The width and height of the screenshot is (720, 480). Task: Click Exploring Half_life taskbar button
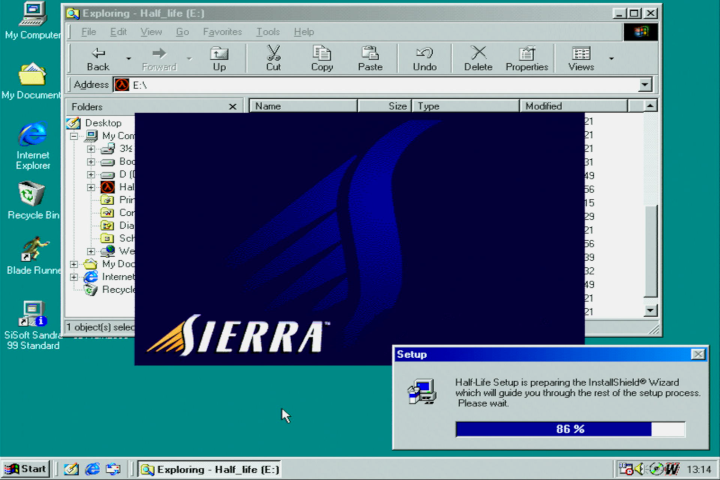210,469
